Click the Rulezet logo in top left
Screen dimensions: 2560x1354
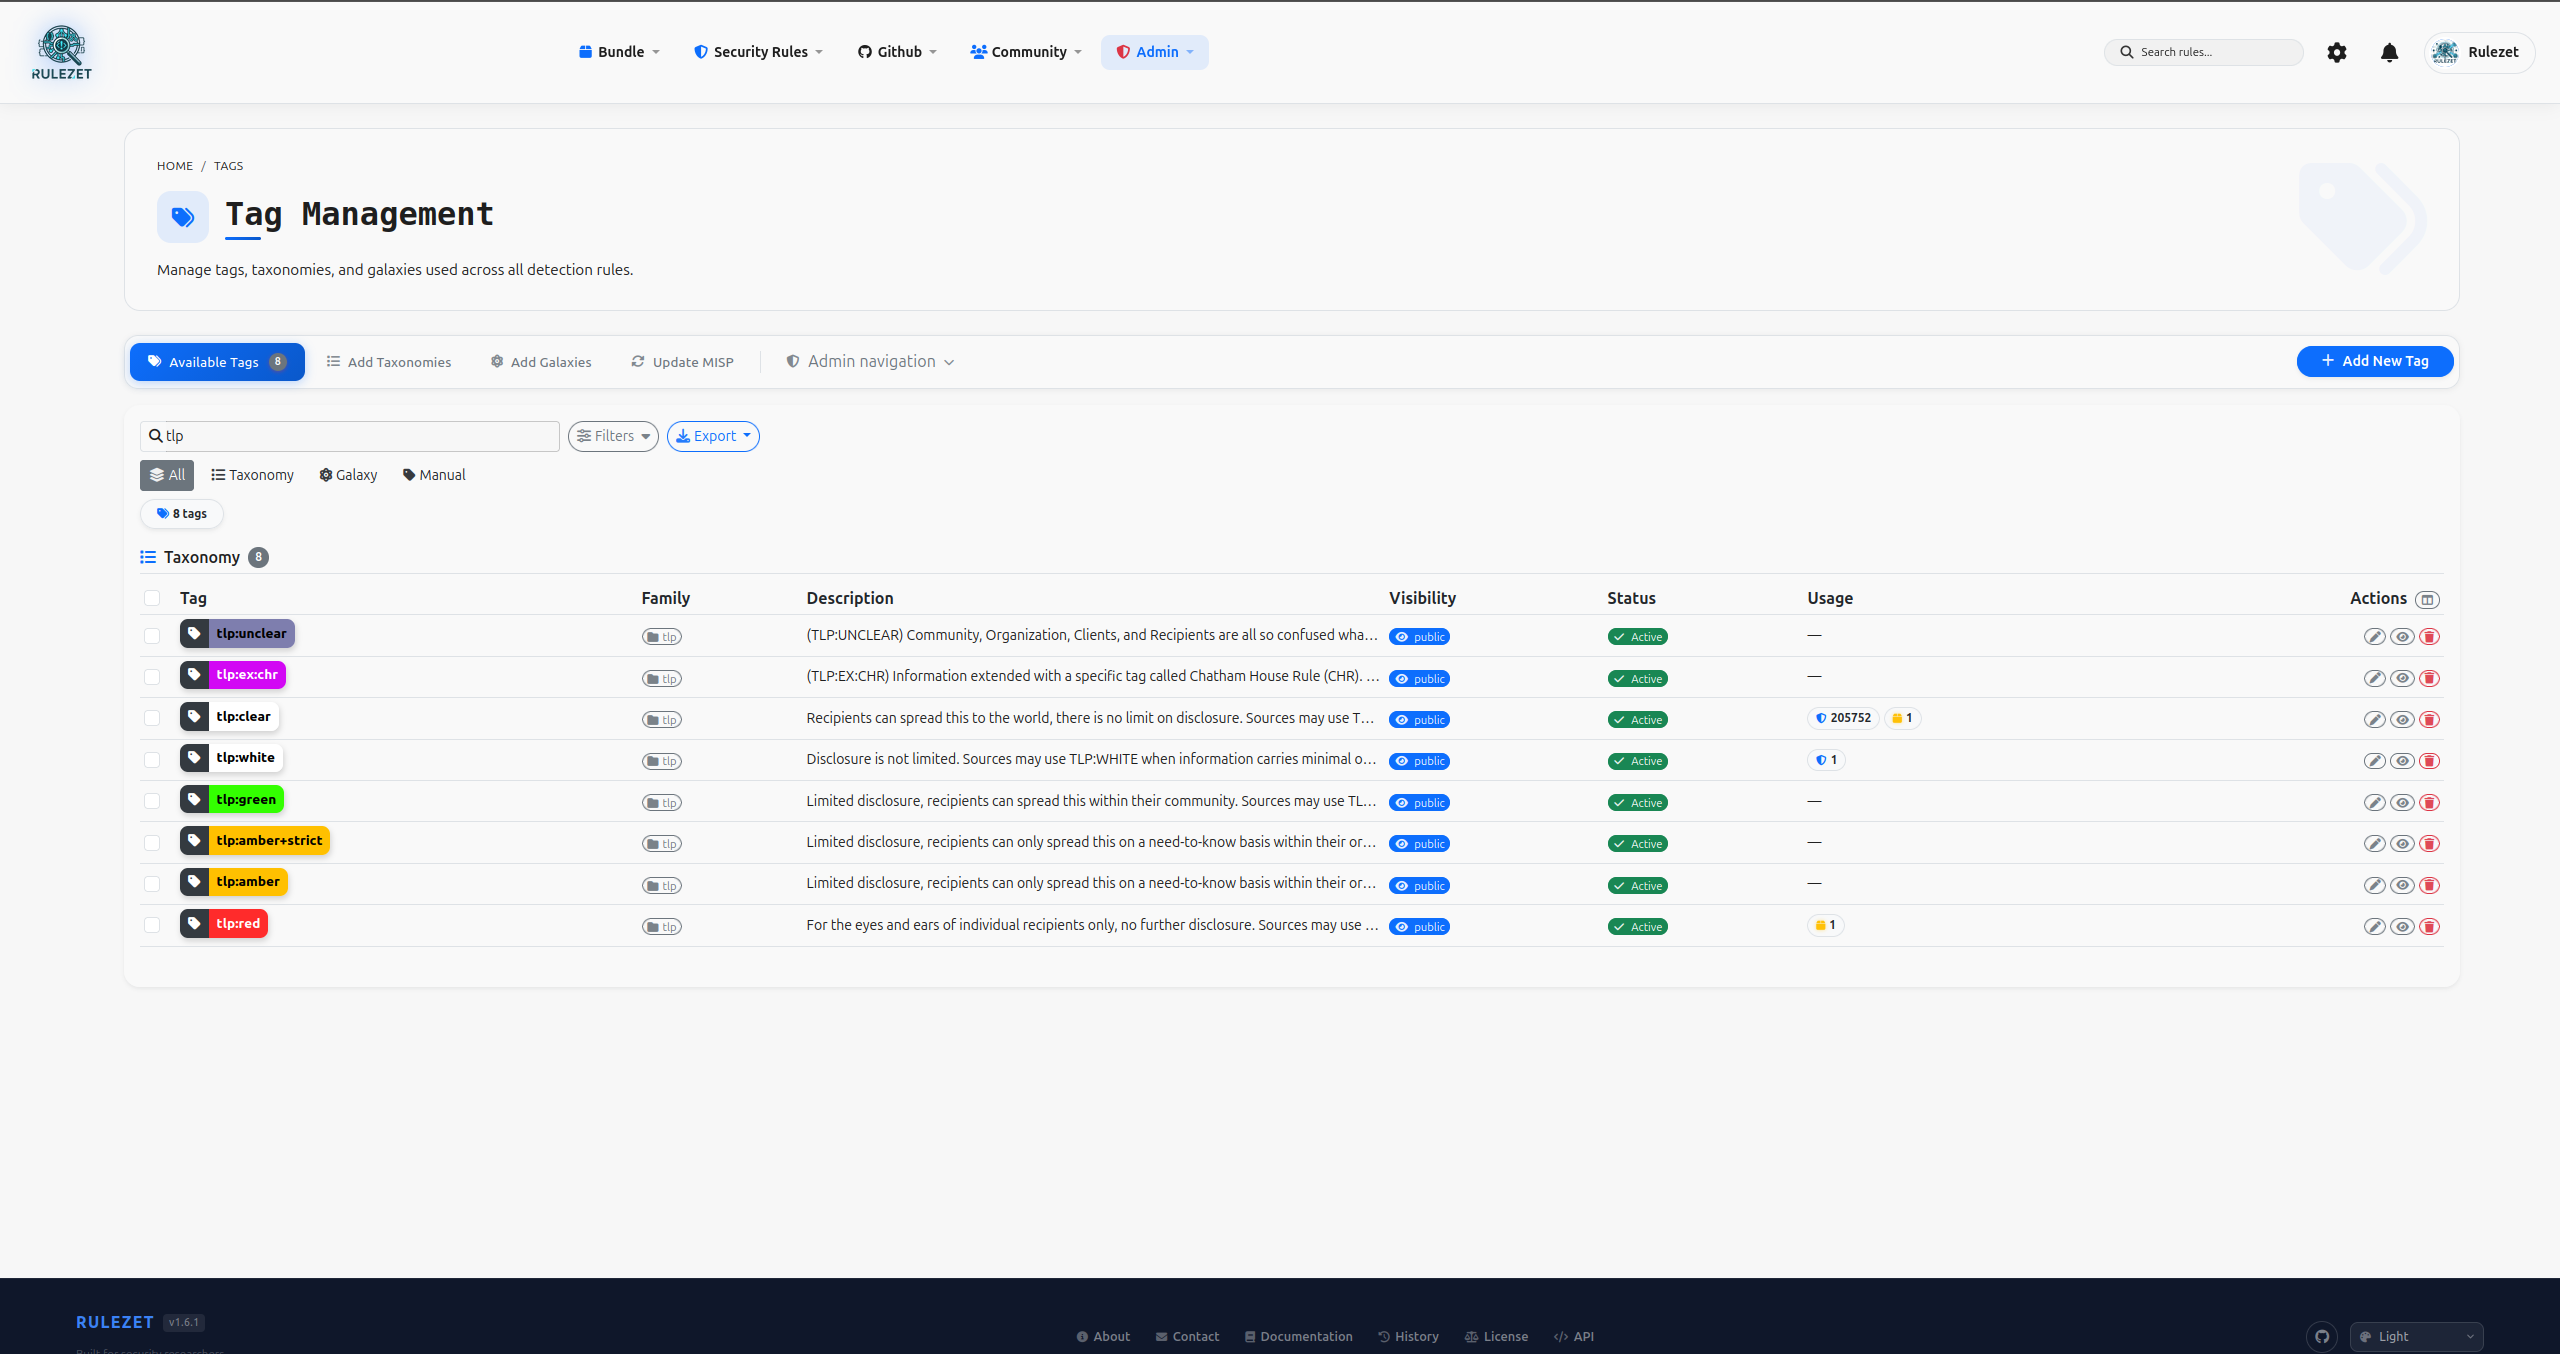click(x=62, y=52)
